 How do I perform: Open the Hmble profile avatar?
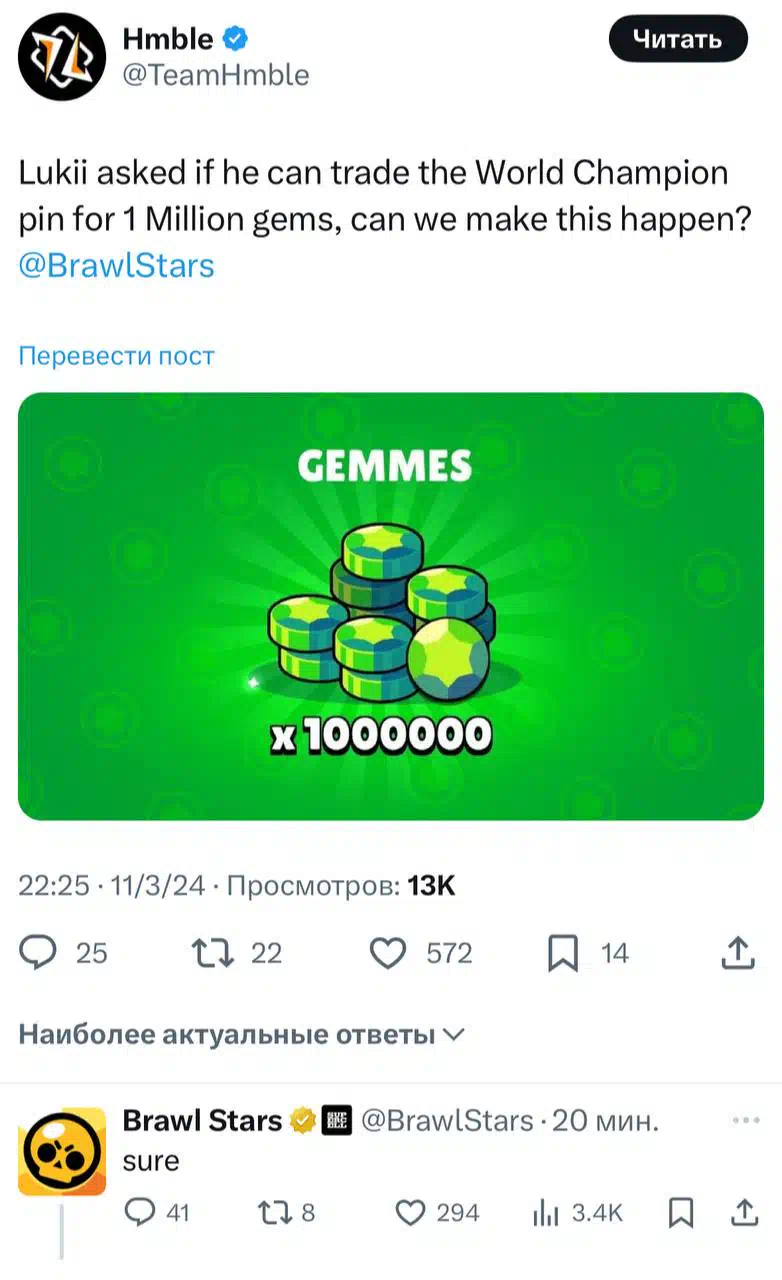pyautogui.click(x=62, y=58)
